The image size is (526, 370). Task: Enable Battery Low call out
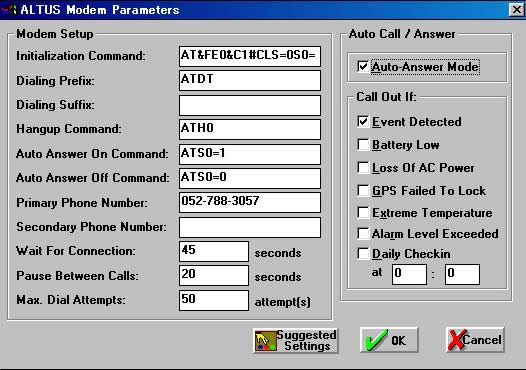(363, 145)
